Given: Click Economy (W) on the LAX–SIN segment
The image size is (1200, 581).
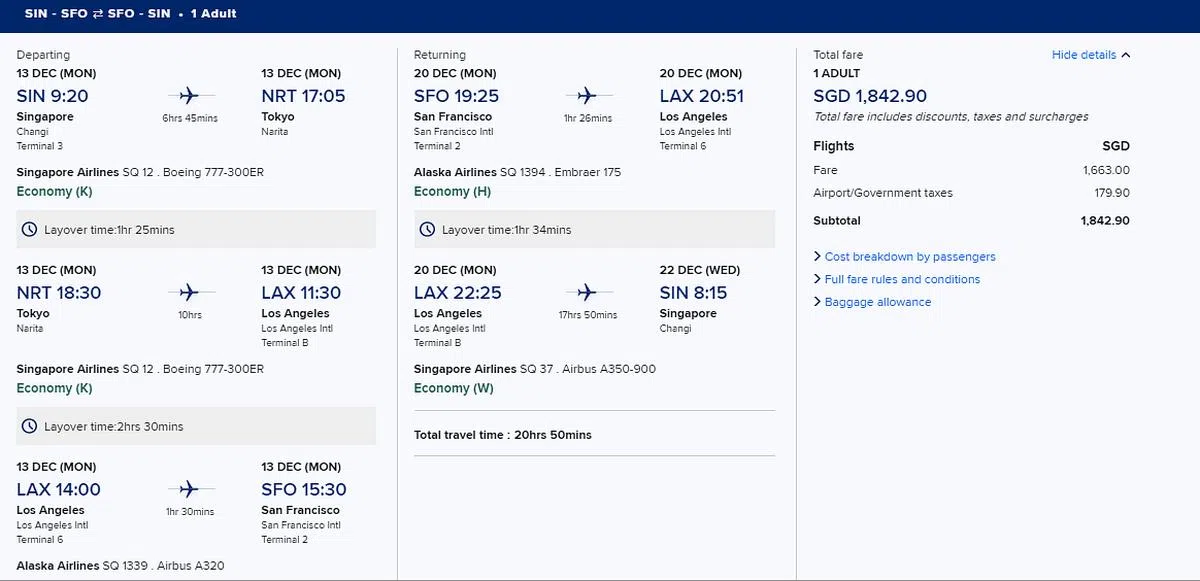Looking at the screenshot, I should click(454, 388).
